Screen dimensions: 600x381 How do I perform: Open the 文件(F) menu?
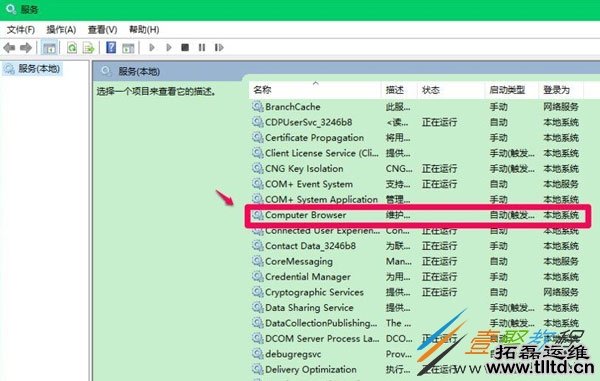(21, 29)
